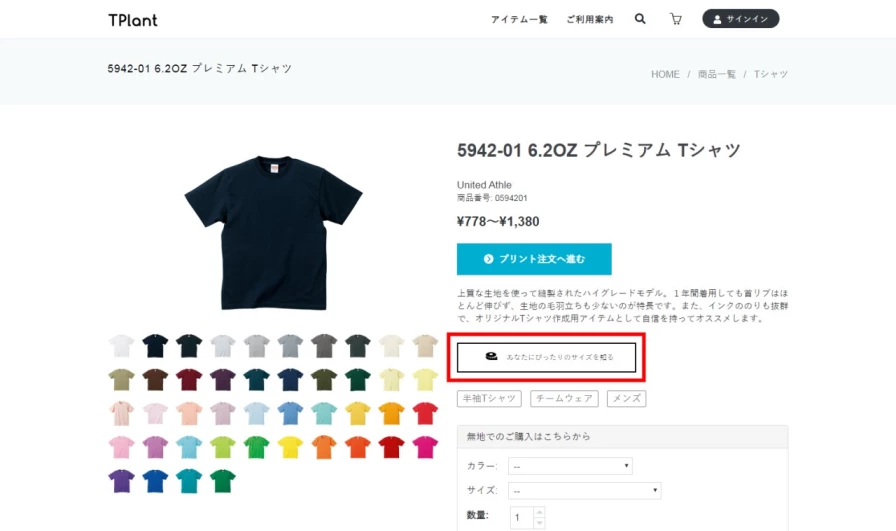Open the ご利用案内 menu item

point(589,19)
